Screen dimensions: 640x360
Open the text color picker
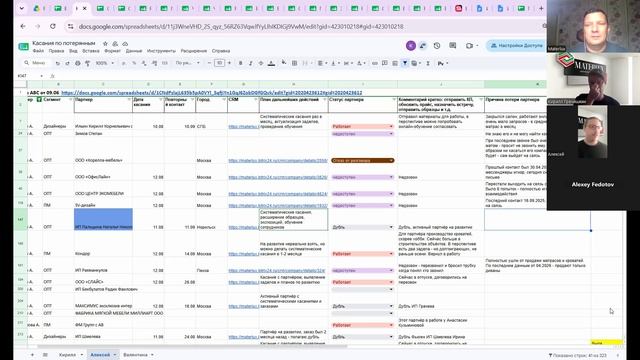[271, 63]
